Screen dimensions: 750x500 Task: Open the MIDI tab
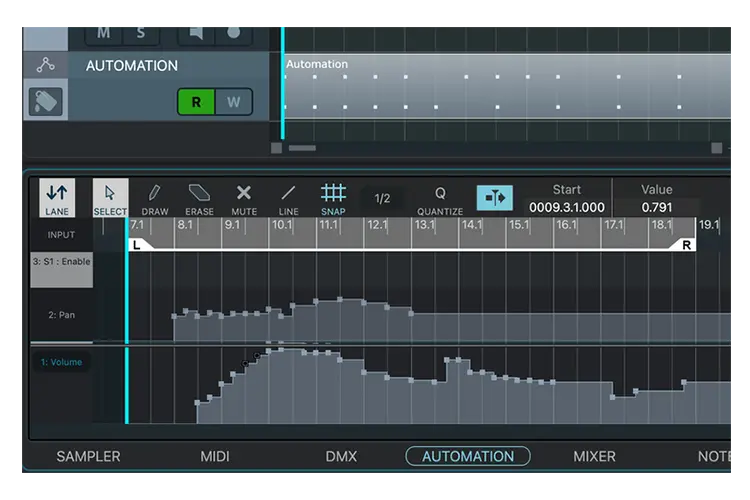215,456
